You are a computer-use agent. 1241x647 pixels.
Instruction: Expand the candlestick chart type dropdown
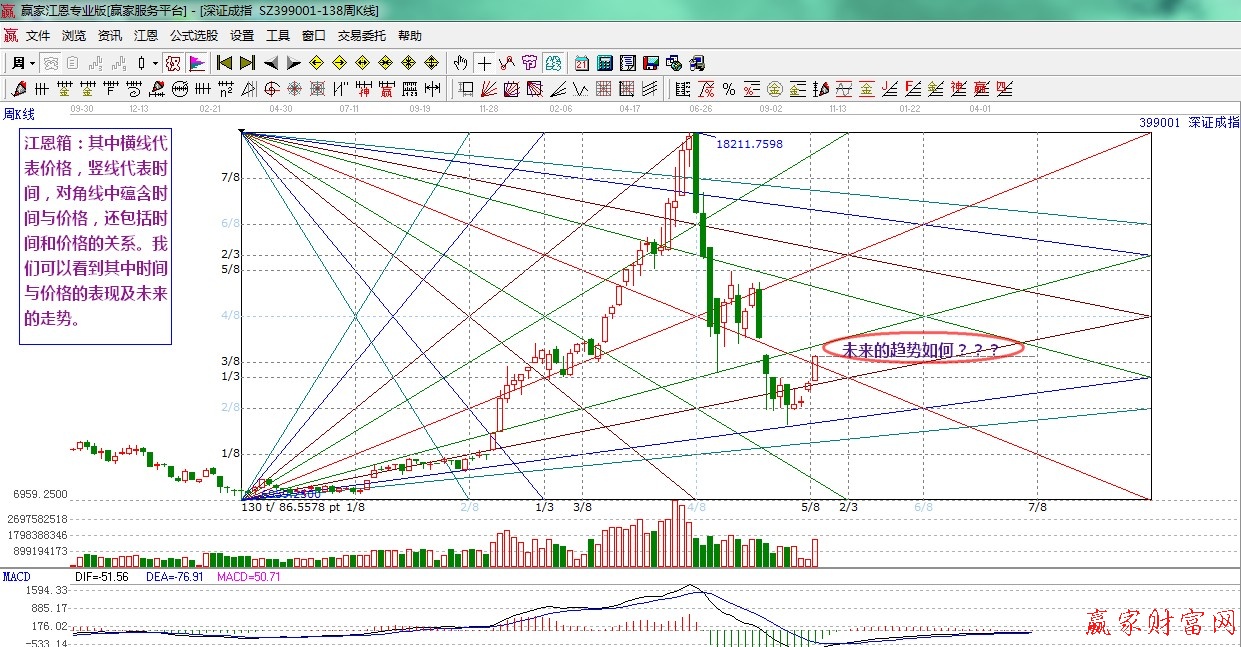coord(155,63)
